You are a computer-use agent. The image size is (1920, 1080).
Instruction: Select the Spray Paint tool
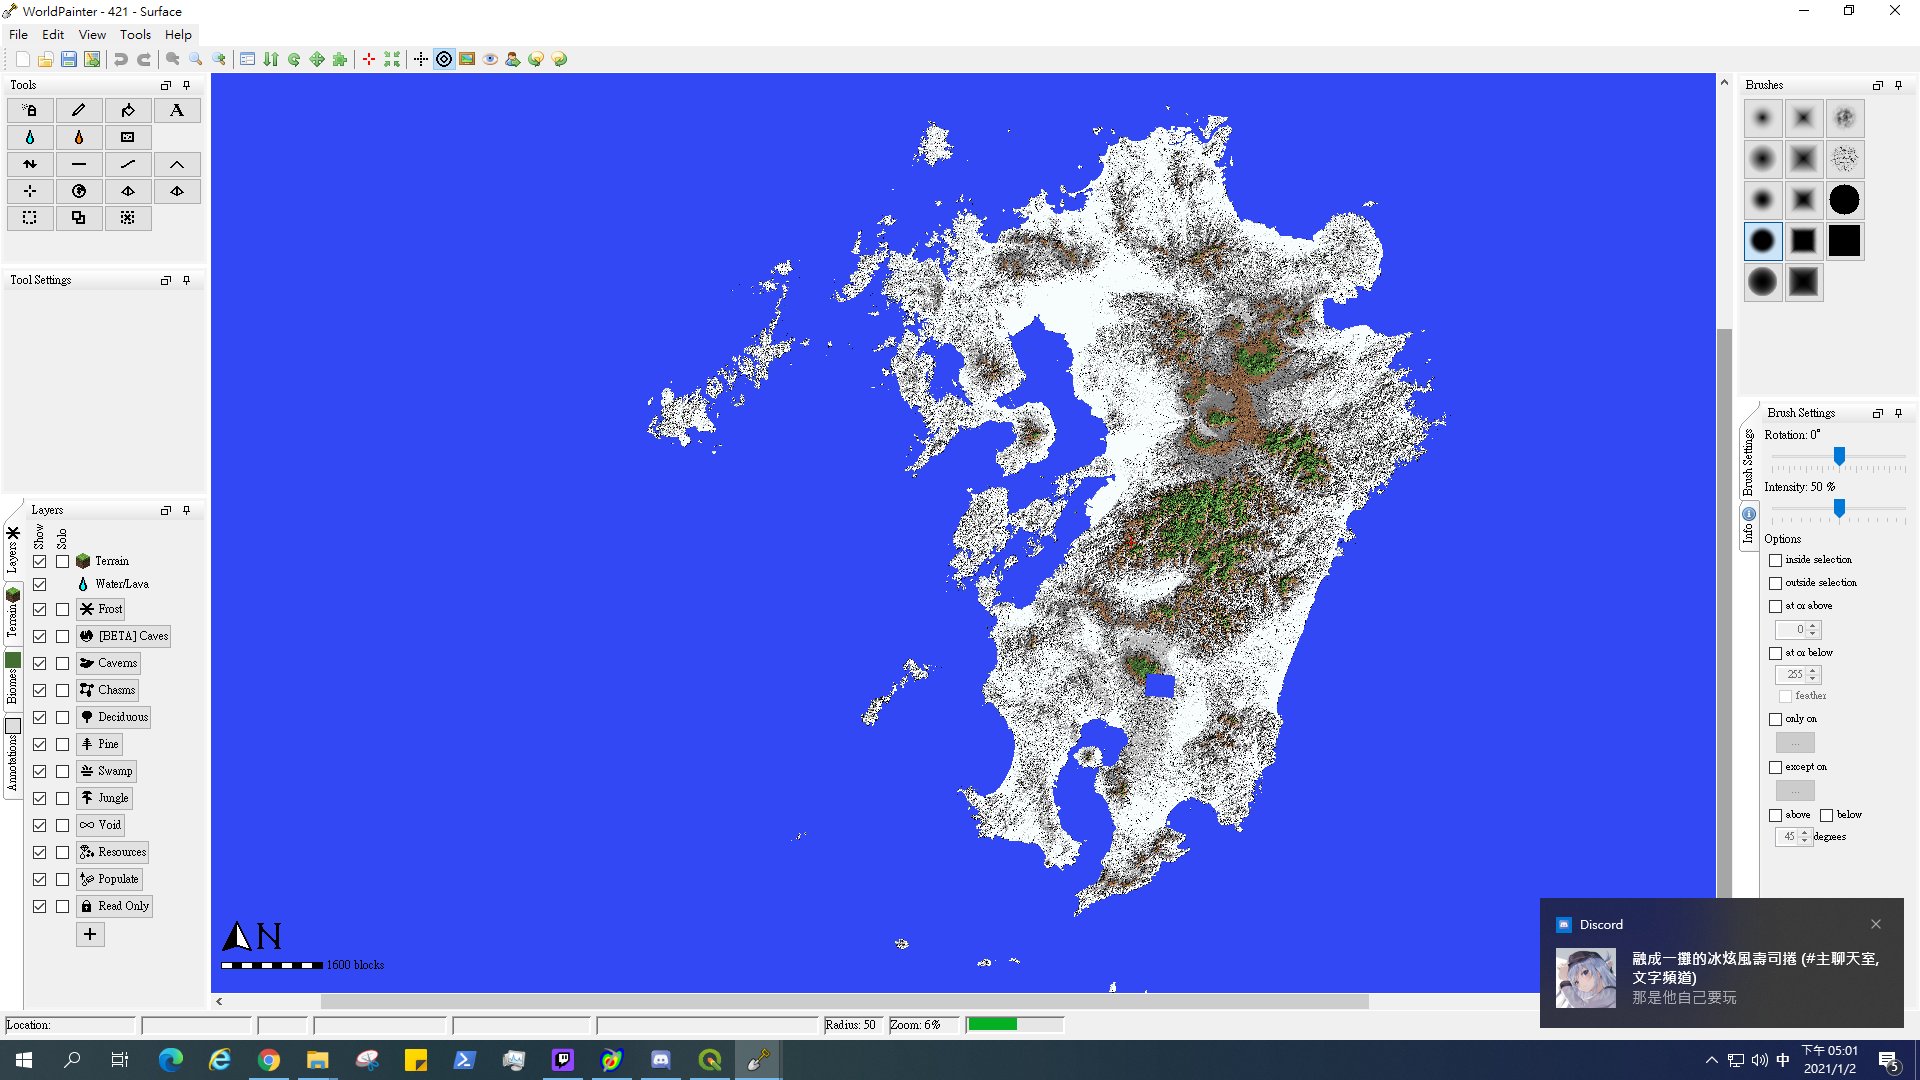click(30, 110)
